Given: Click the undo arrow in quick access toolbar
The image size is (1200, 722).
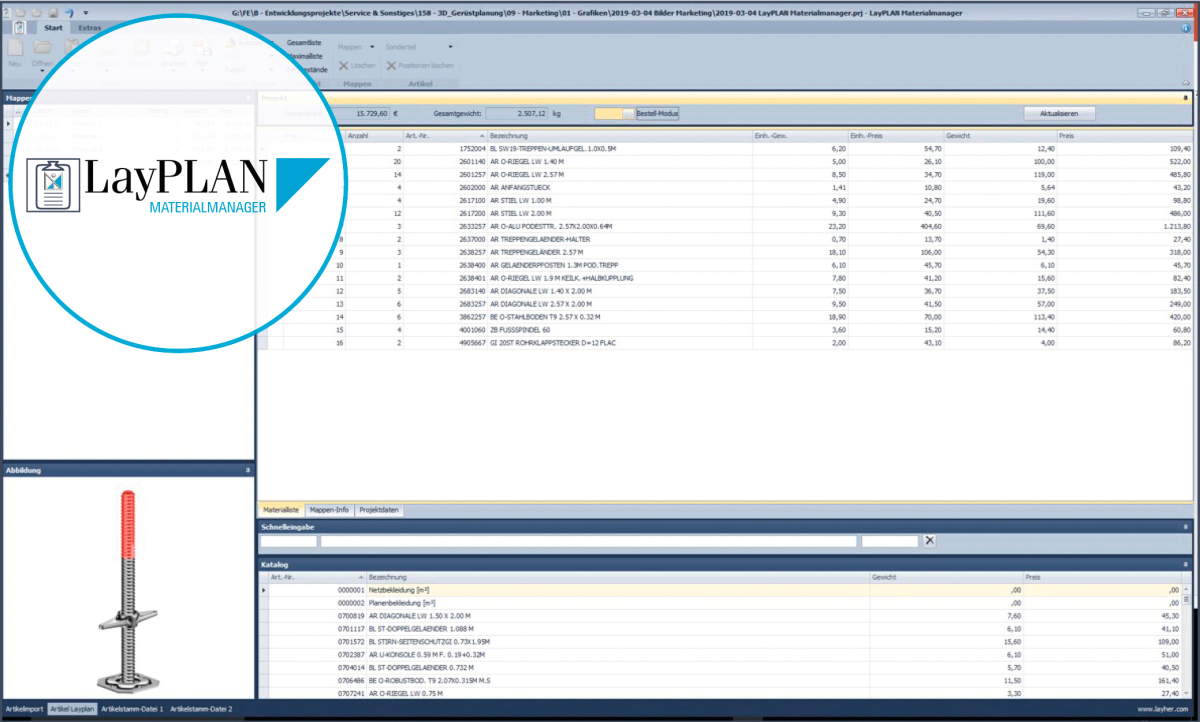Looking at the screenshot, I should (x=68, y=11).
